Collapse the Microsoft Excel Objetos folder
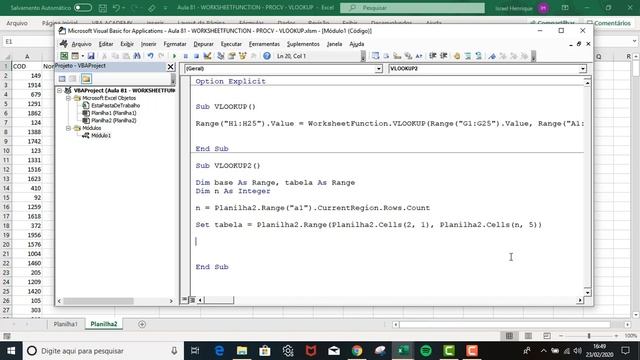640x360 pixels. (x=68, y=98)
